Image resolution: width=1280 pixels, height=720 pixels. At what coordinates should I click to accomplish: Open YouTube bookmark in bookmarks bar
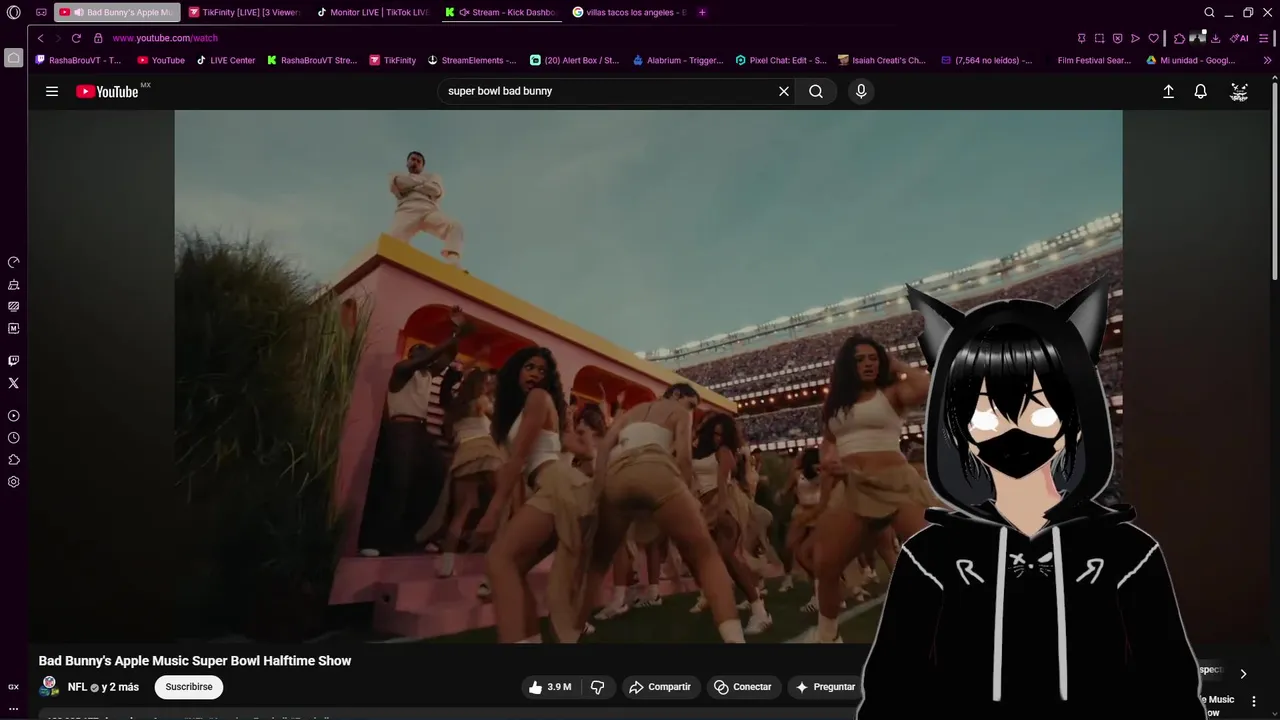161,60
